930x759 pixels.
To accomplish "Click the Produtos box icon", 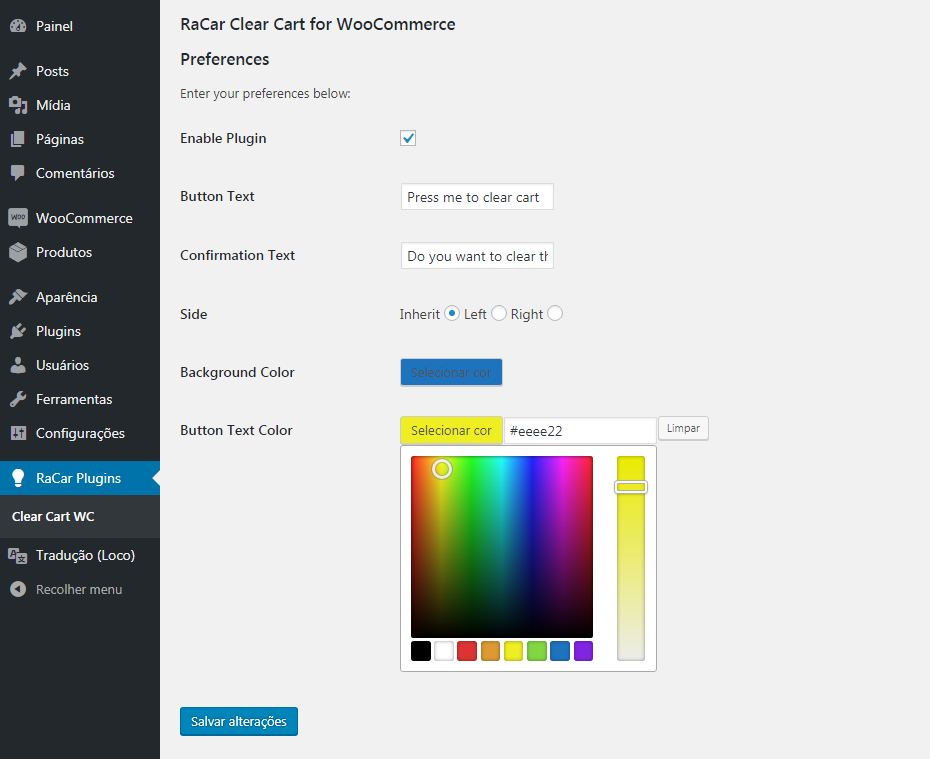I will pyautogui.click(x=18, y=252).
